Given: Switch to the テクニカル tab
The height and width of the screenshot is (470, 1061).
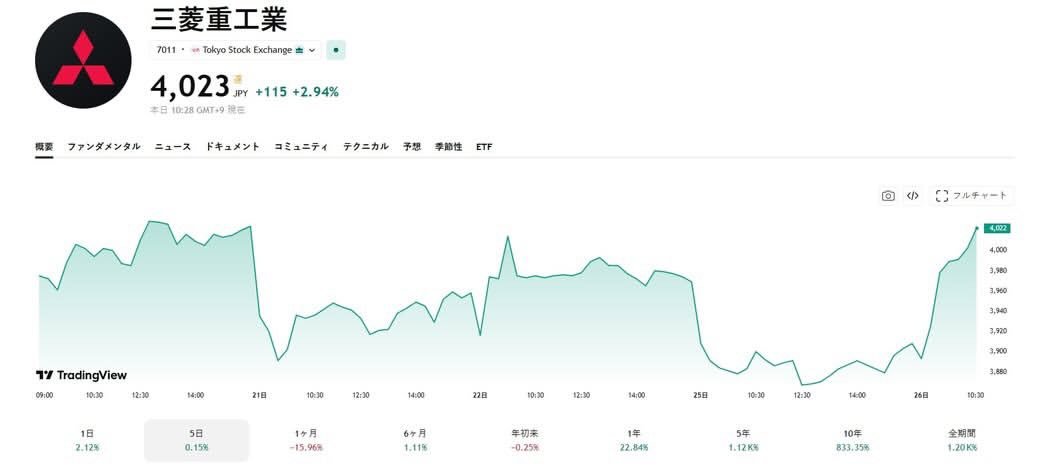Looking at the screenshot, I should [x=365, y=147].
